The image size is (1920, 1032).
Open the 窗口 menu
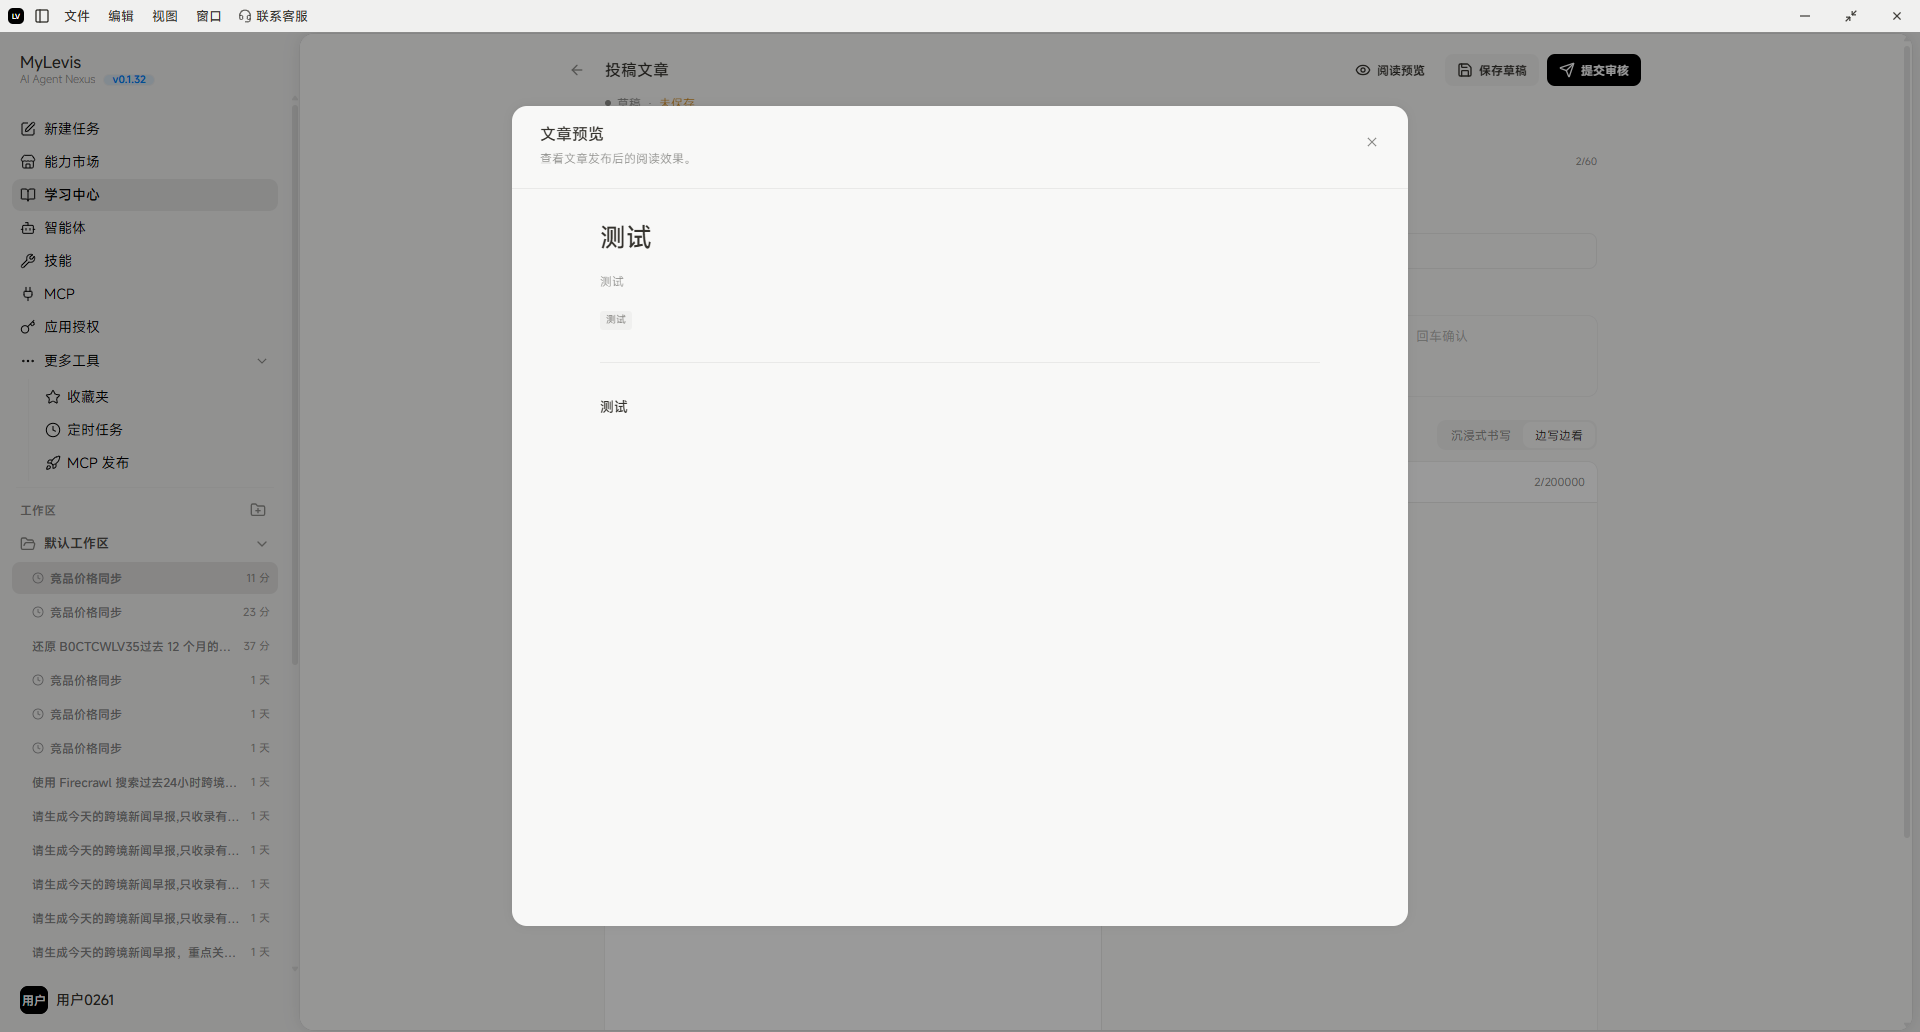[x=209, y=16]
